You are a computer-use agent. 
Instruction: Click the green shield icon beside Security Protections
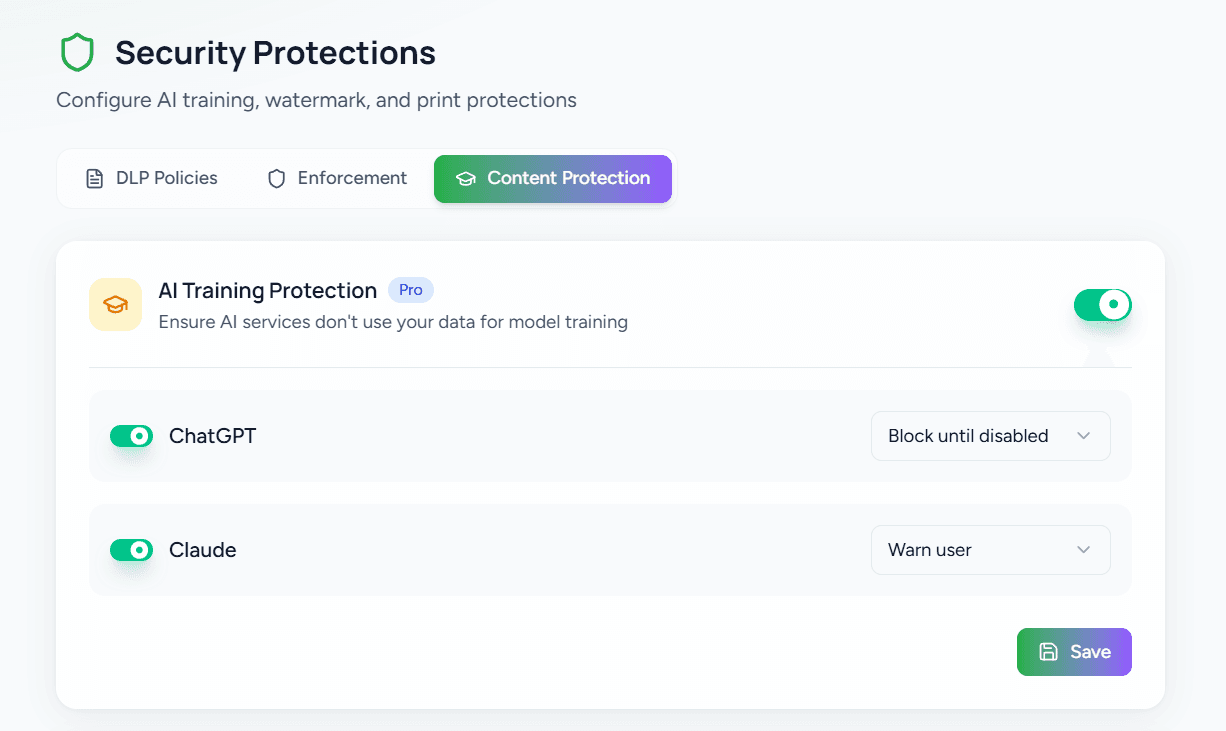tap(77, 51)
